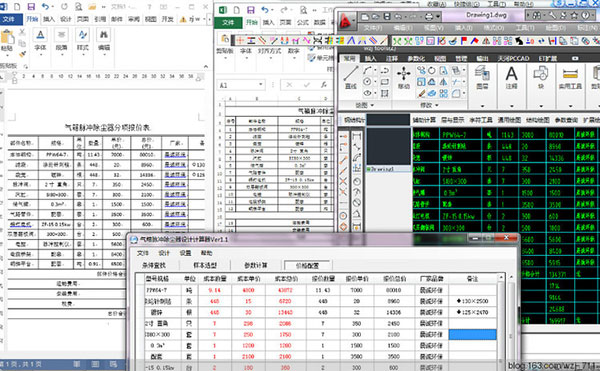Switch to Word's Design (设计) tab
Image resolution: width=600 pixels, height=371 pixels.
[x=66, y=19]
